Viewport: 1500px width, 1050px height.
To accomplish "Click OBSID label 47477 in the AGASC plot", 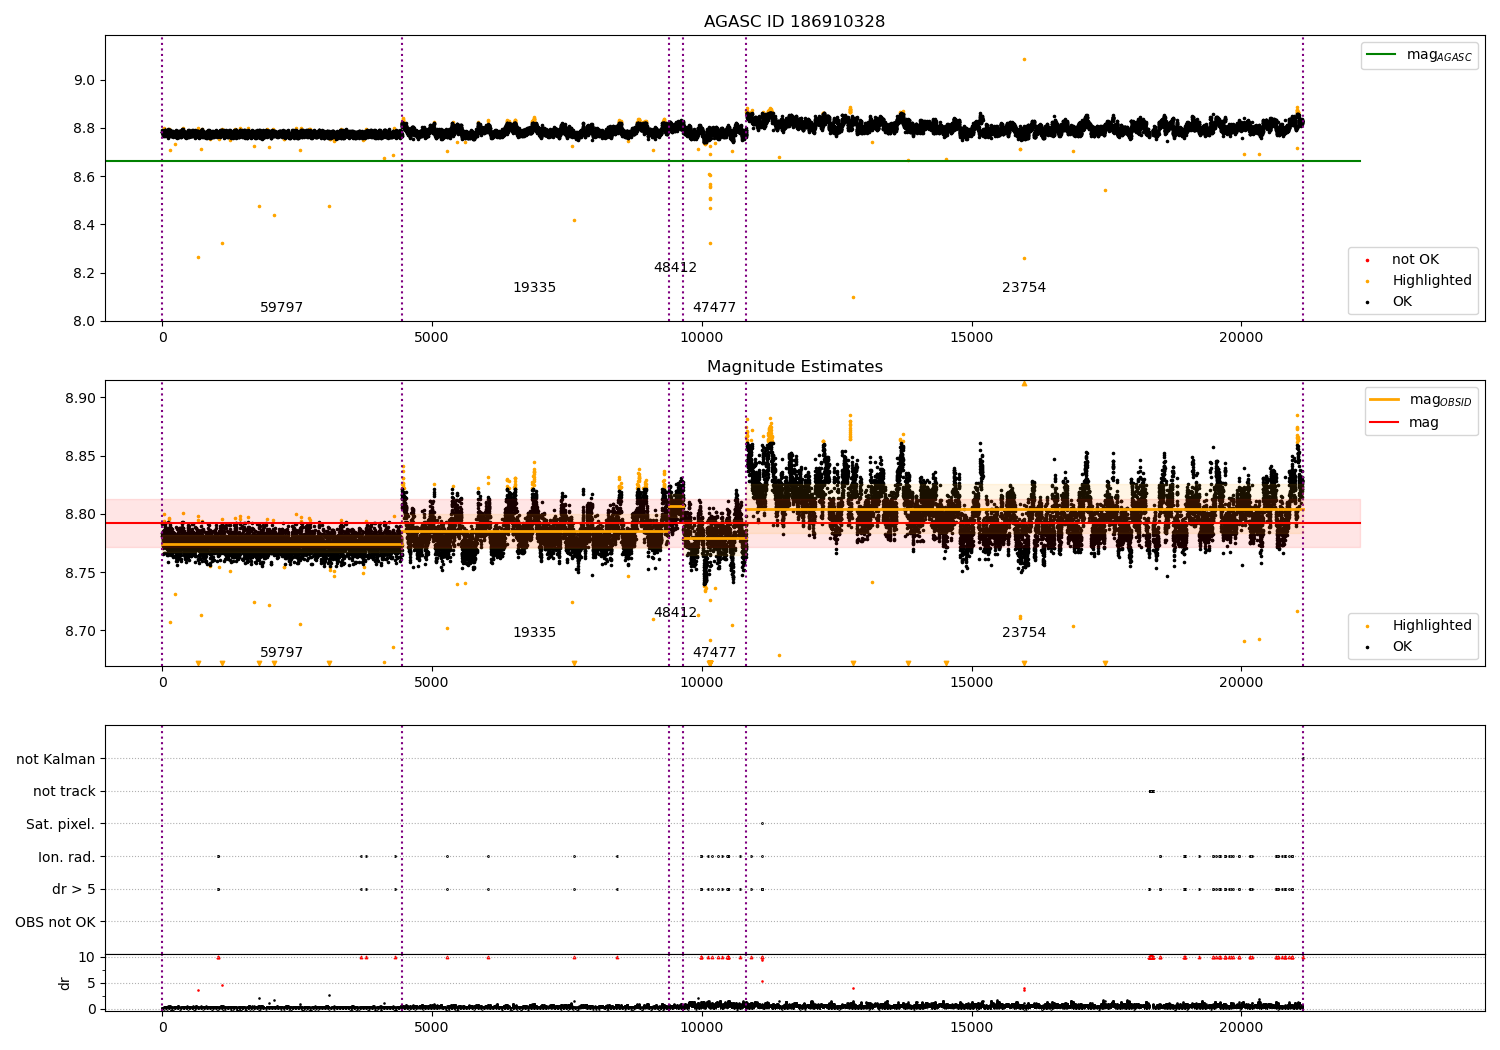I will click(x=714, y=308).
